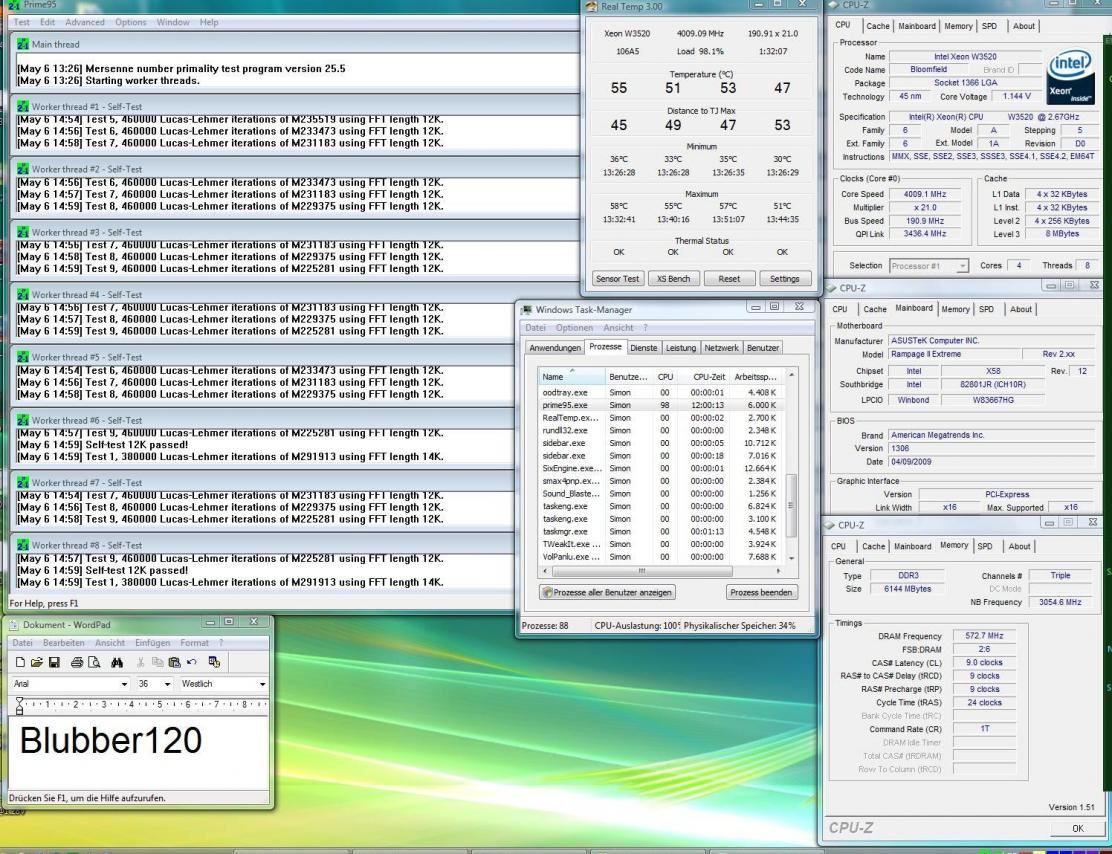The image size is (1112, 854).
Task: Click the Real Temp 3.00 title bar icon
Action: click(x=591, y=6)
